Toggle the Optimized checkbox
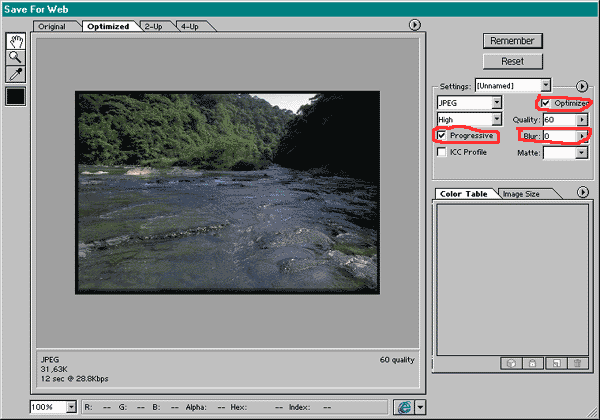The width and height of the screenshot is (600, 420). click(x=545, y=103)
